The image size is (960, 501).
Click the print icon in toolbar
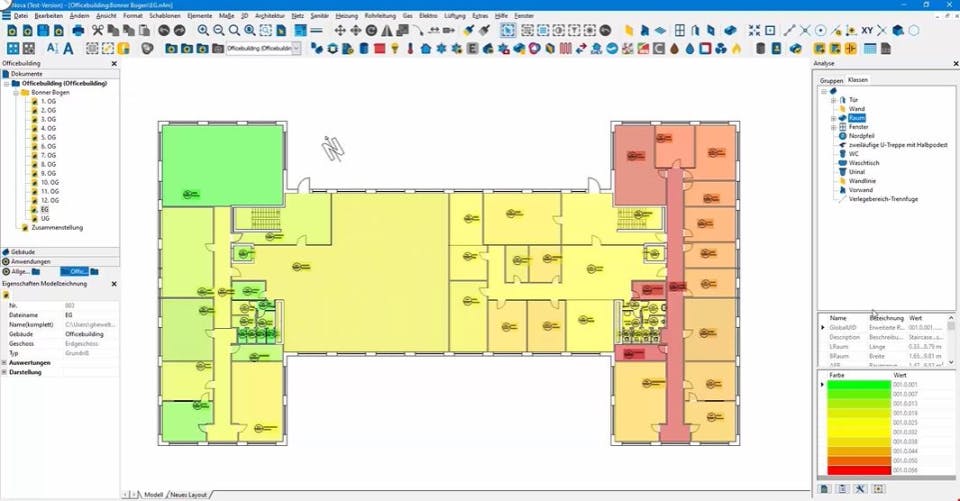tap(78, 30)
